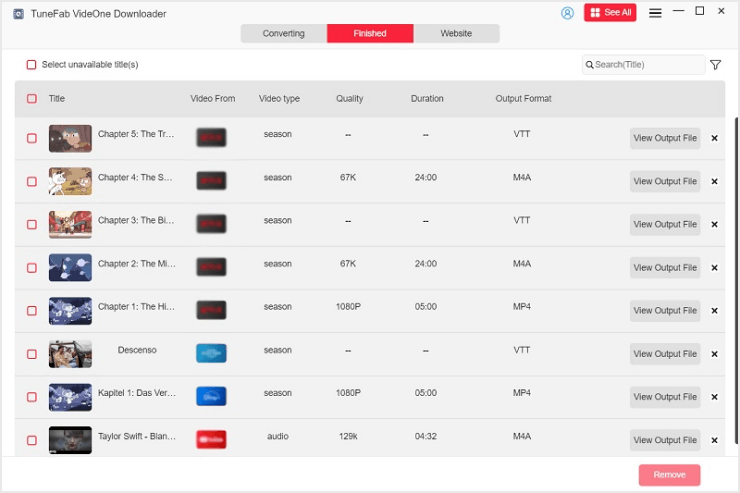740x493 pixels.
Task: Check the select-all checkbox in table header
Action: tap(32, 99)
